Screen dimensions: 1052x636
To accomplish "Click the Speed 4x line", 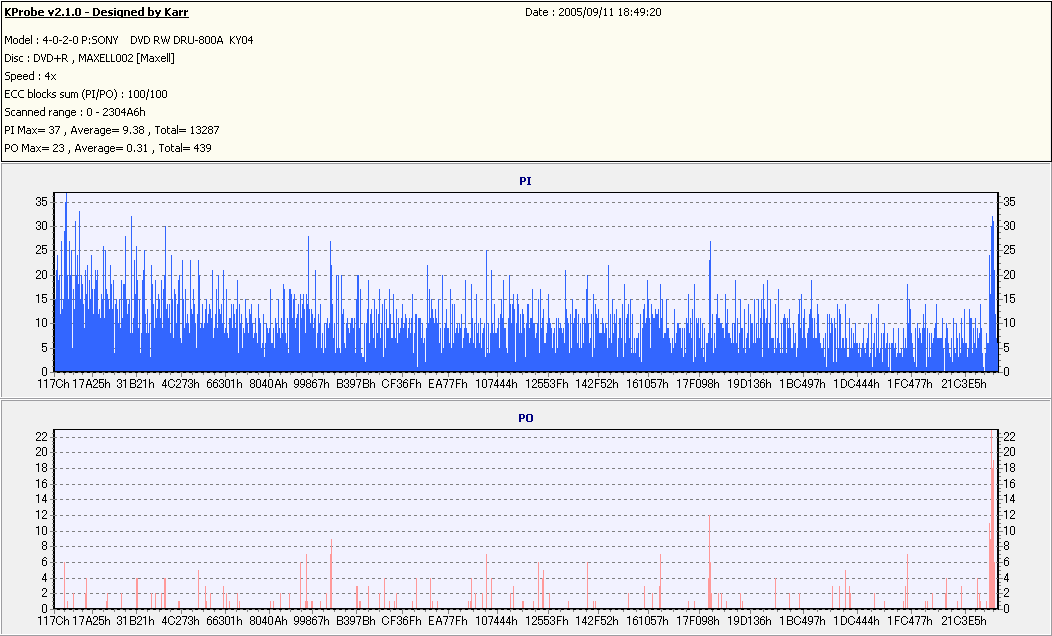I will 30,76.
